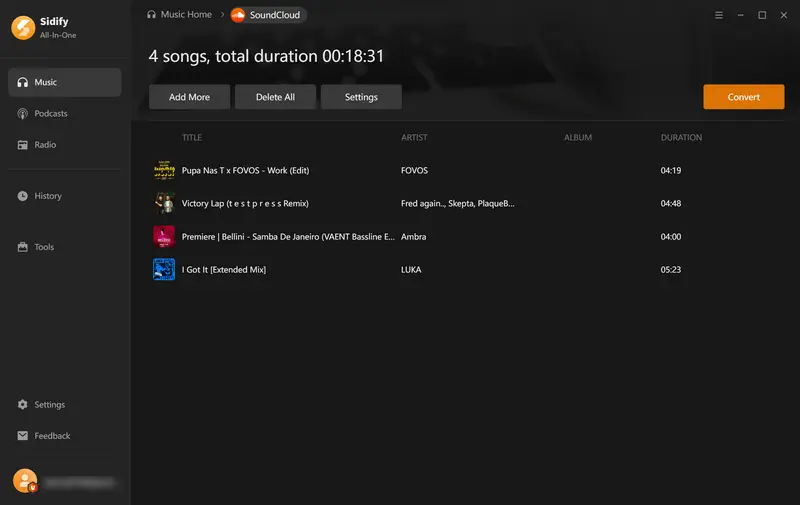Click duration 05:23
Screen dimensions: 800x505
(671, 269)
